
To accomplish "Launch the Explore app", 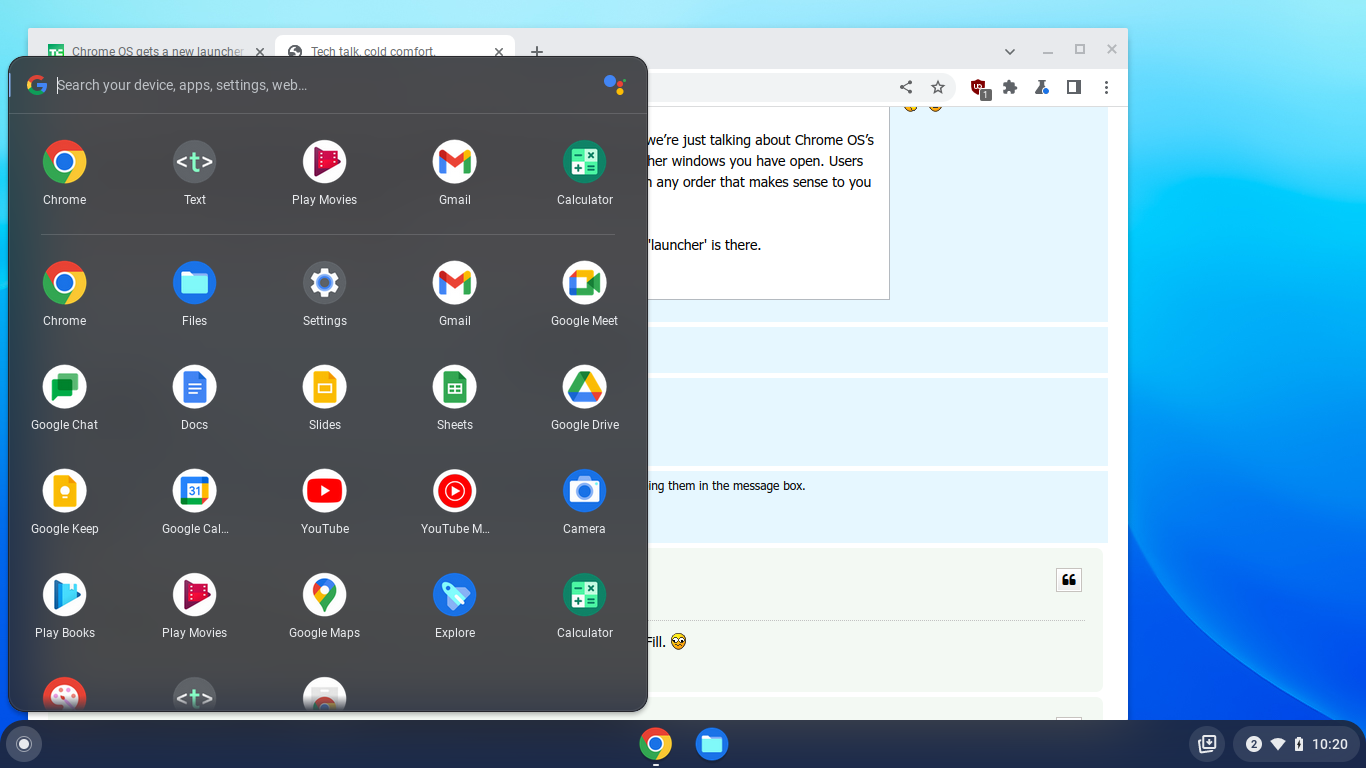I will click(x=454, y=606).
